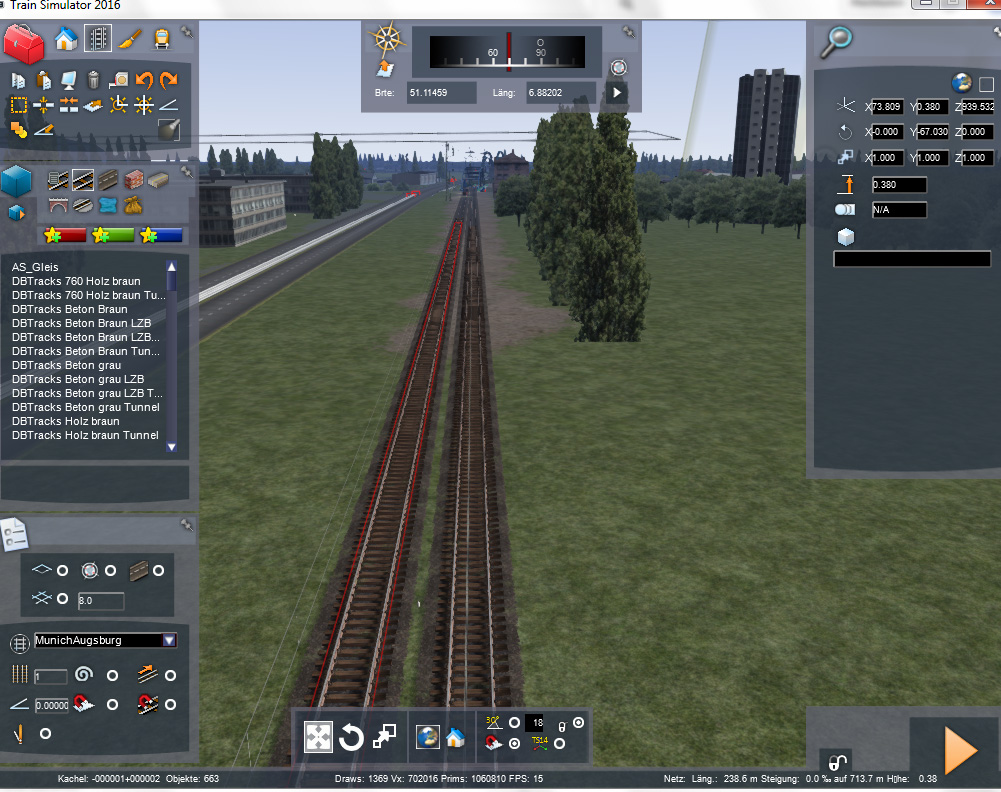Toggle the snap-to-terrain magnet radio button

coord(112,705)
